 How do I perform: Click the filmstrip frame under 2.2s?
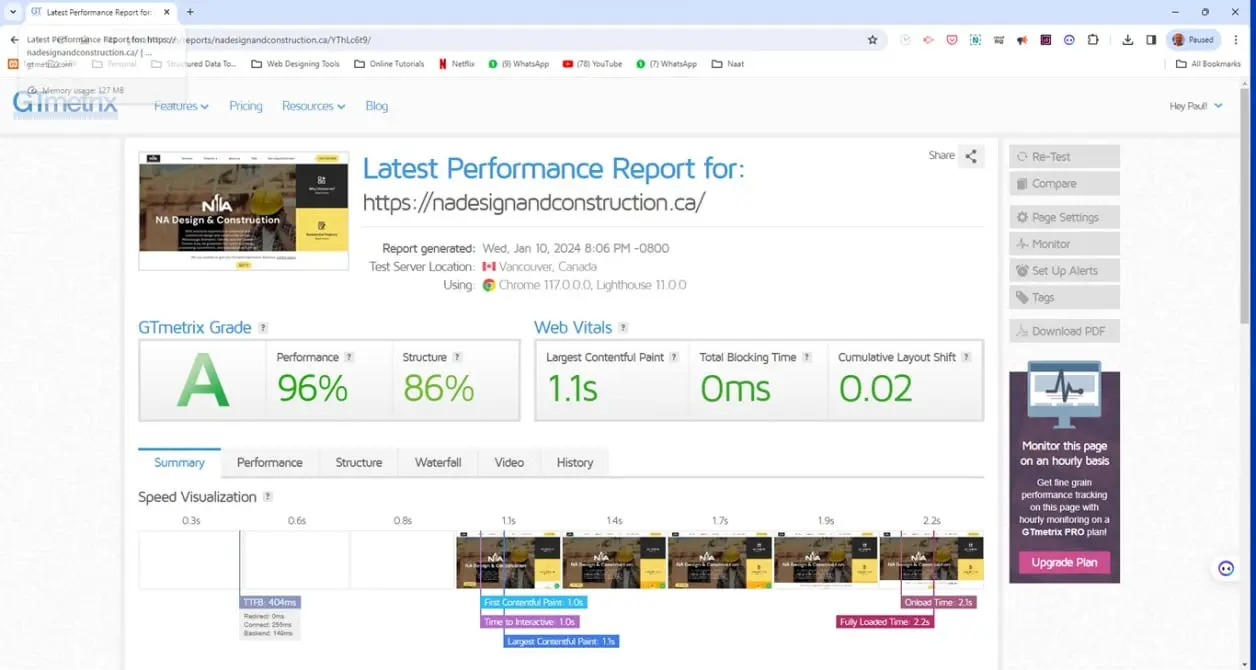(931, 560)
